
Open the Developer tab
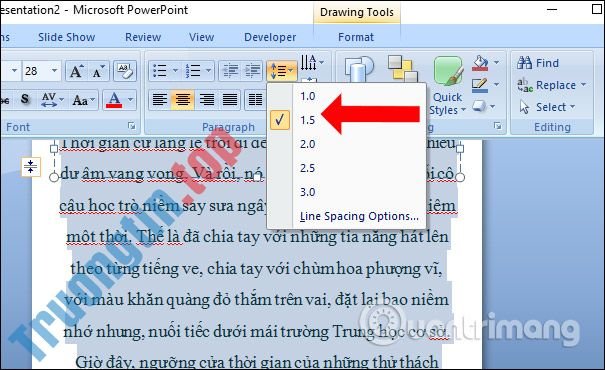pos(270,37)
